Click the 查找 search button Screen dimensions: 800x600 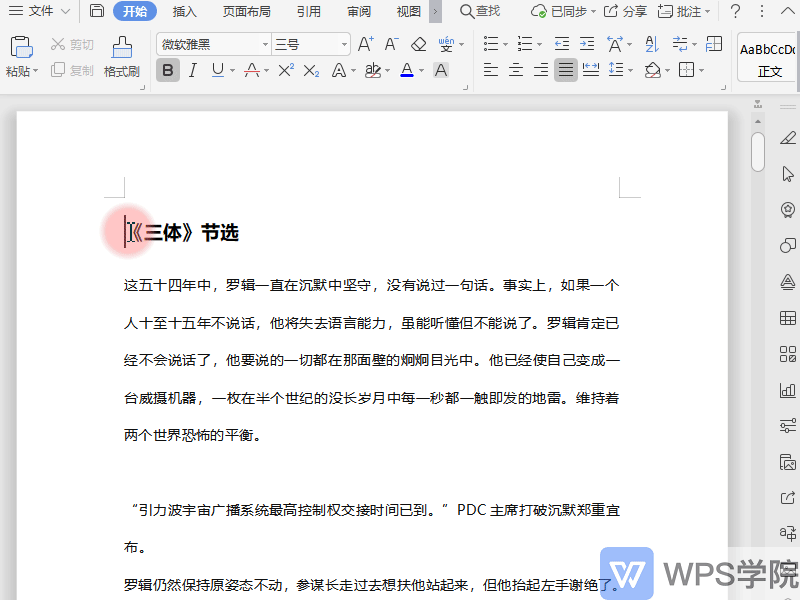coord(480,11)
